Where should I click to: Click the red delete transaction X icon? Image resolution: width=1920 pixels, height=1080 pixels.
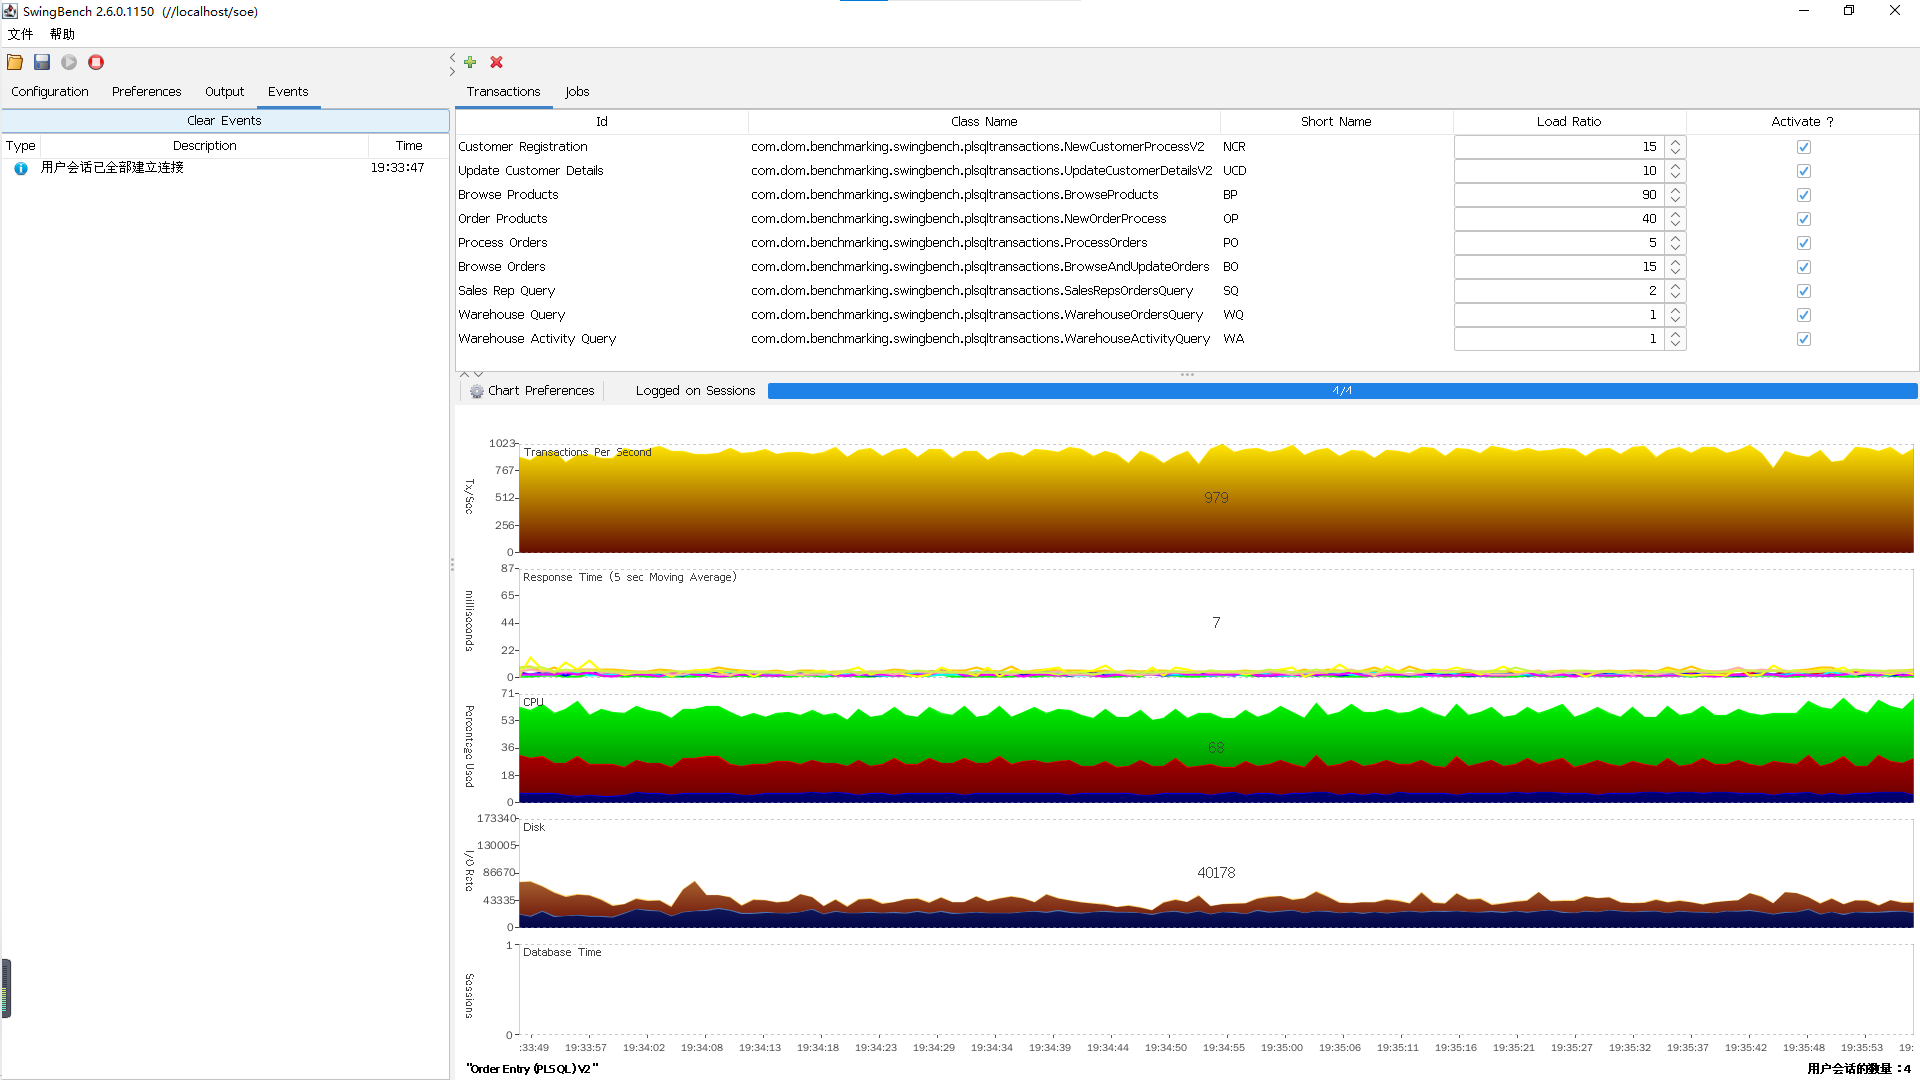497,62
